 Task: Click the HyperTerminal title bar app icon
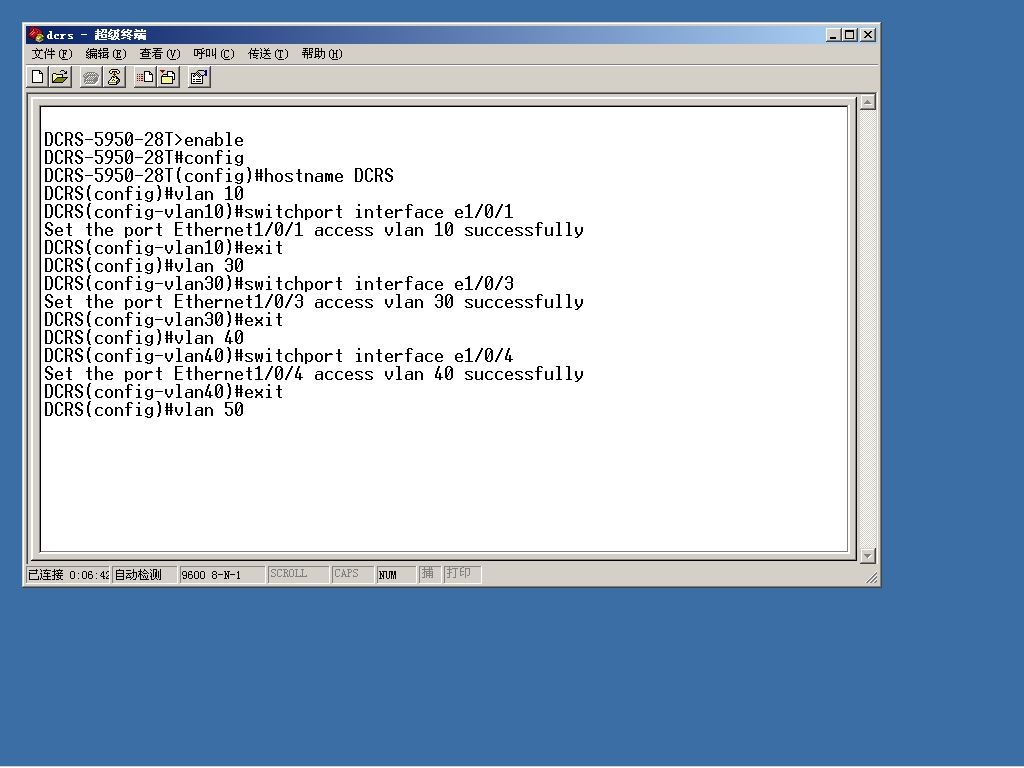[x=36, y=35]
